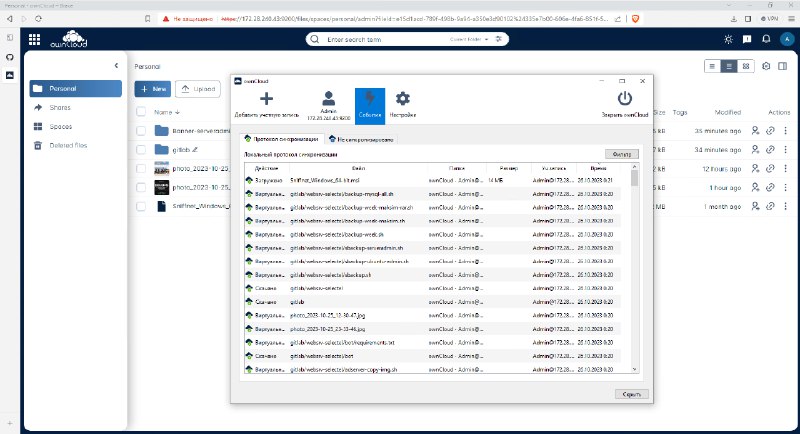The height and width of the screenshot is (434, 800).
Task: Add people to row modified 1 hour ago
Action: coord(755,188)
